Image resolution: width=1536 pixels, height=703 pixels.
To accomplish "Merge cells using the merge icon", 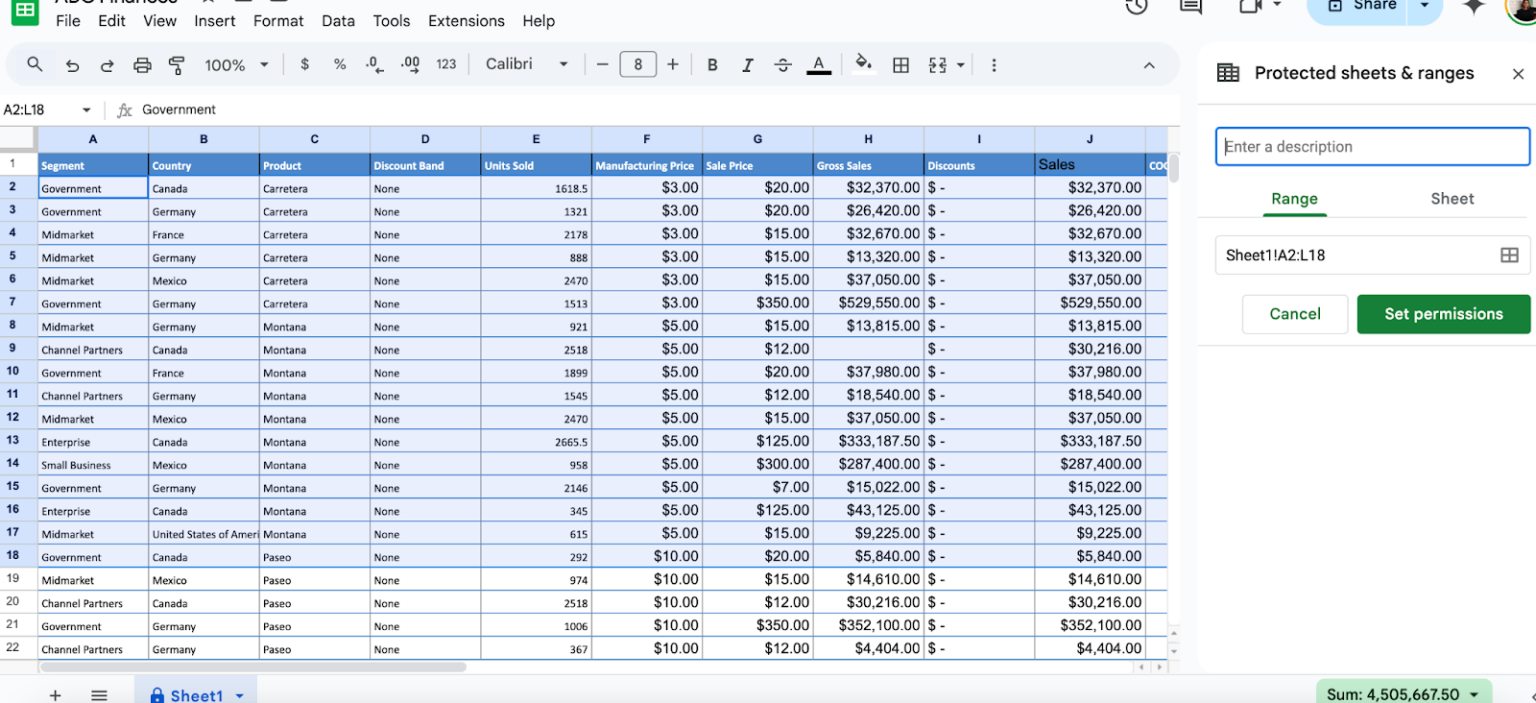I will (941, 64).
